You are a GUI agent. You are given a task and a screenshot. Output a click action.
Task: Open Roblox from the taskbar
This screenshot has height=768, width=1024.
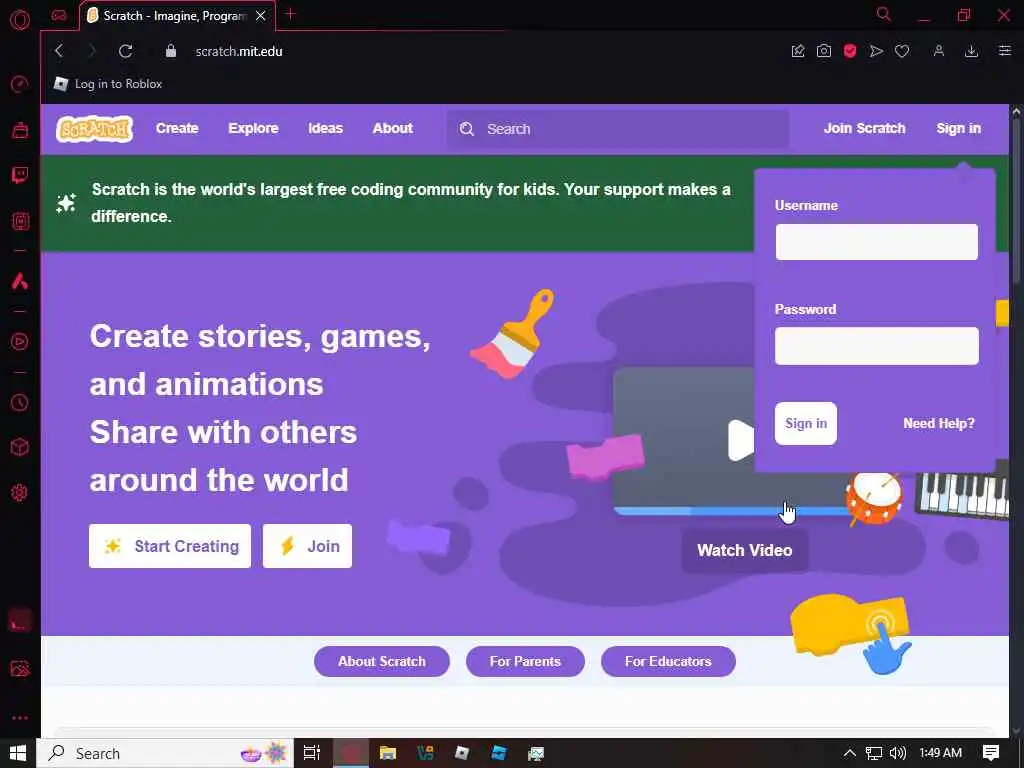coord(462,753)
